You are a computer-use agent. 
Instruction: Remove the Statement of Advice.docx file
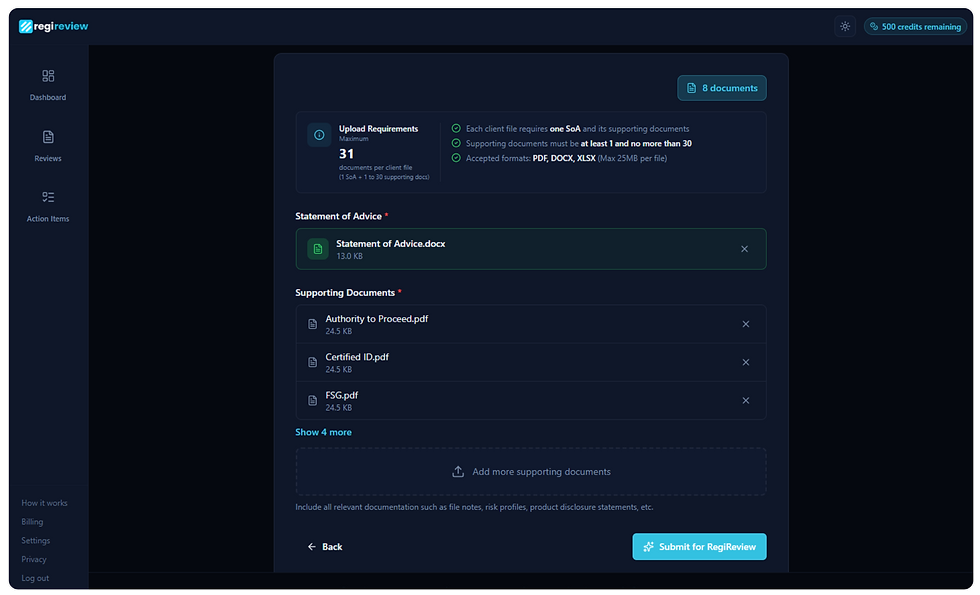[744, 249]
